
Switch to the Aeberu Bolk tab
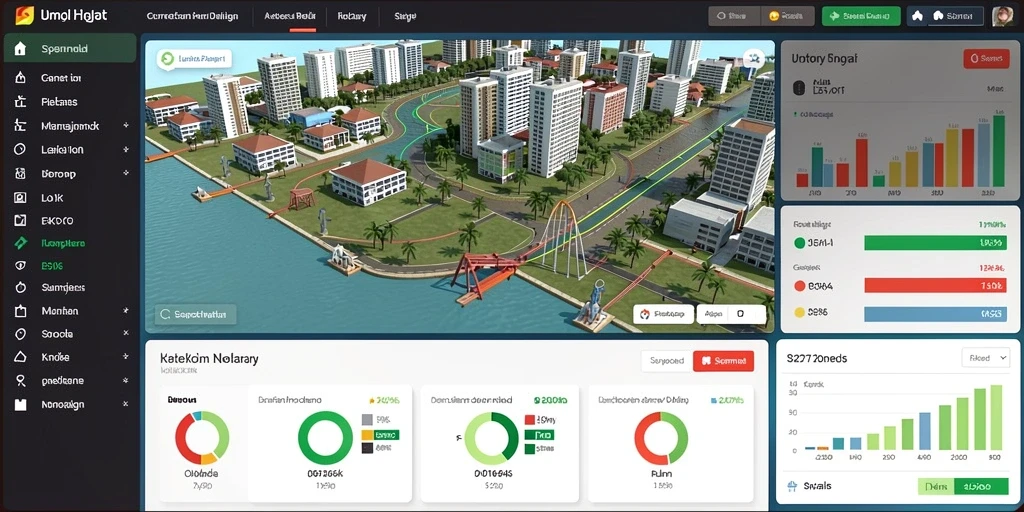click(290, 16)
